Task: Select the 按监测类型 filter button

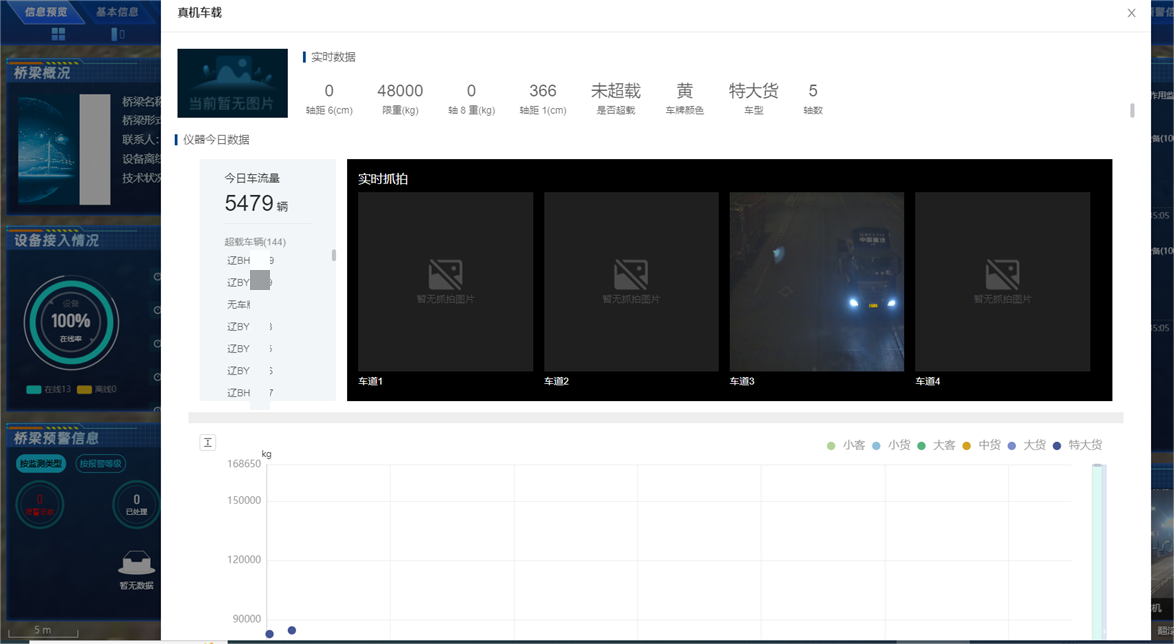Action: pos(41,464)
